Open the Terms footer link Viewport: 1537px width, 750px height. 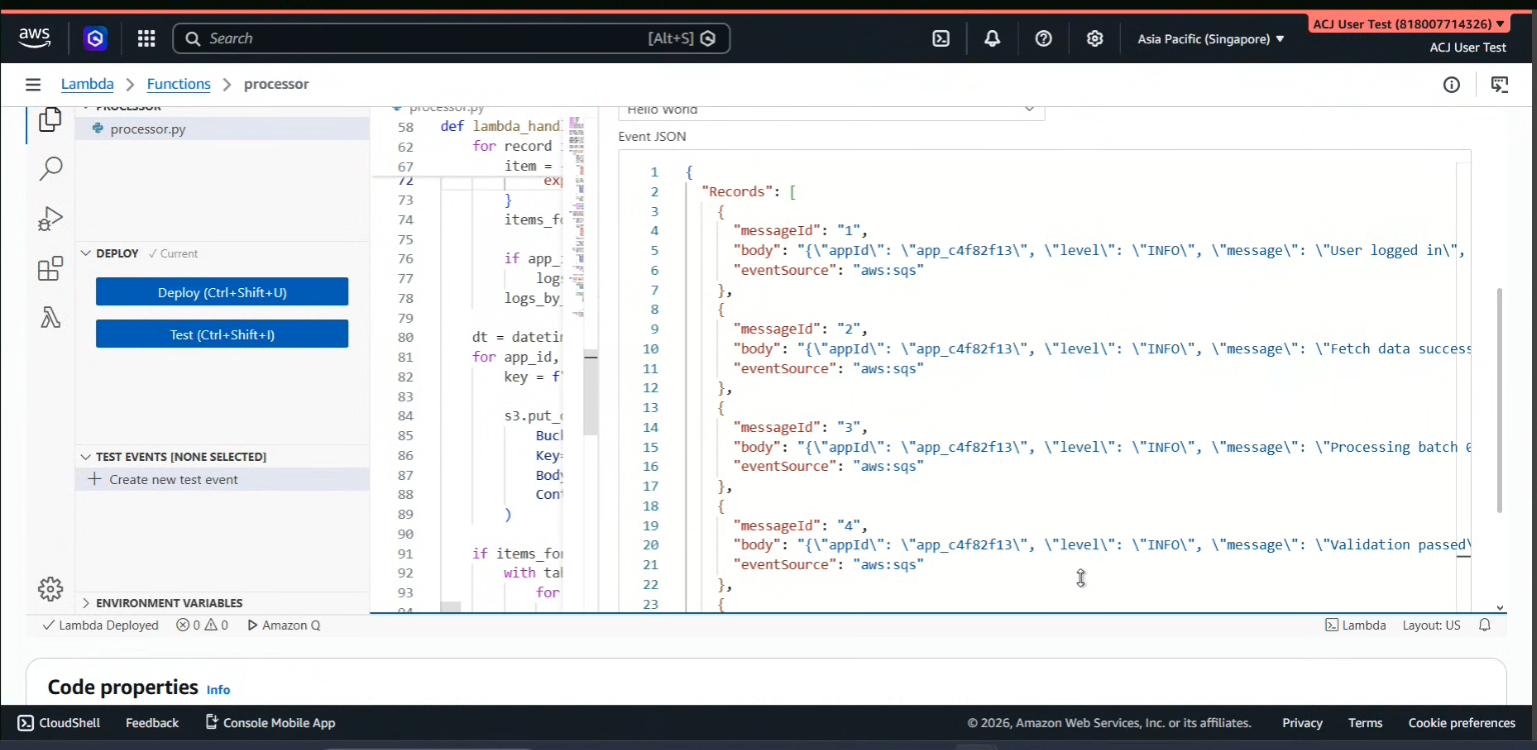[1365, 722]
